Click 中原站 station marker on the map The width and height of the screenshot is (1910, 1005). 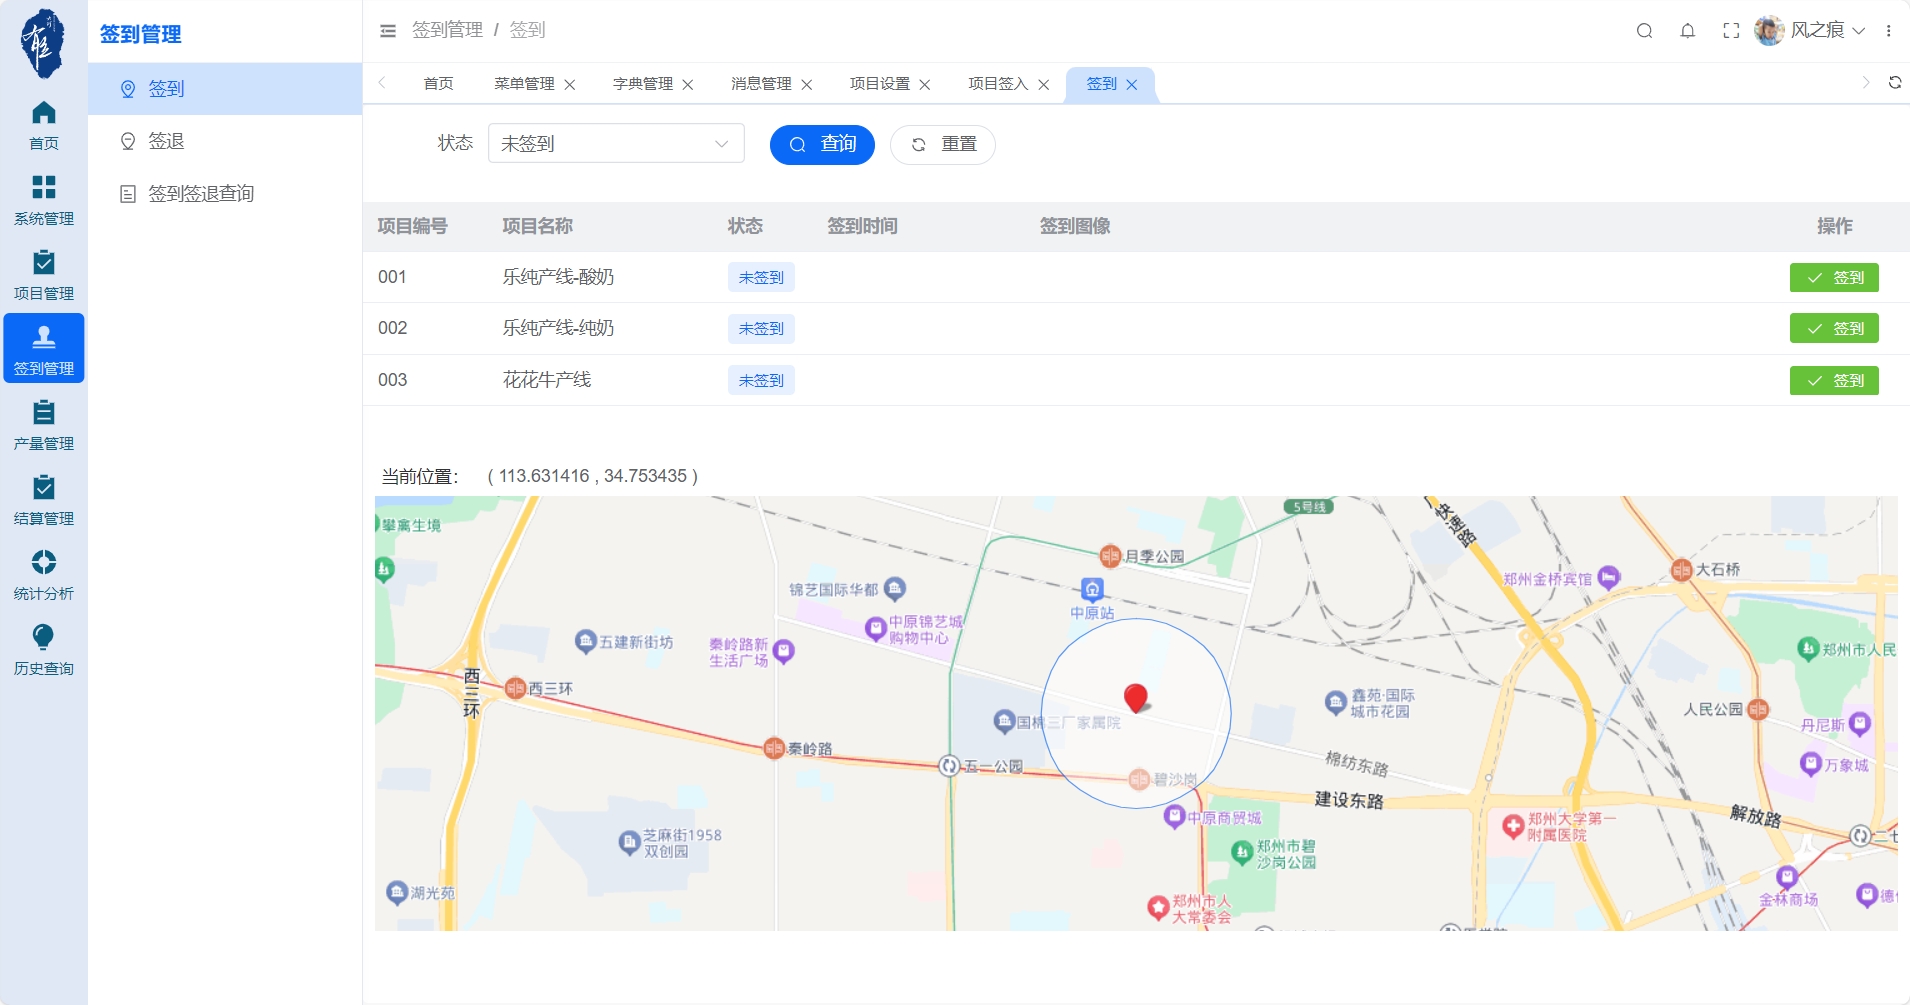tap(1092, 589)
